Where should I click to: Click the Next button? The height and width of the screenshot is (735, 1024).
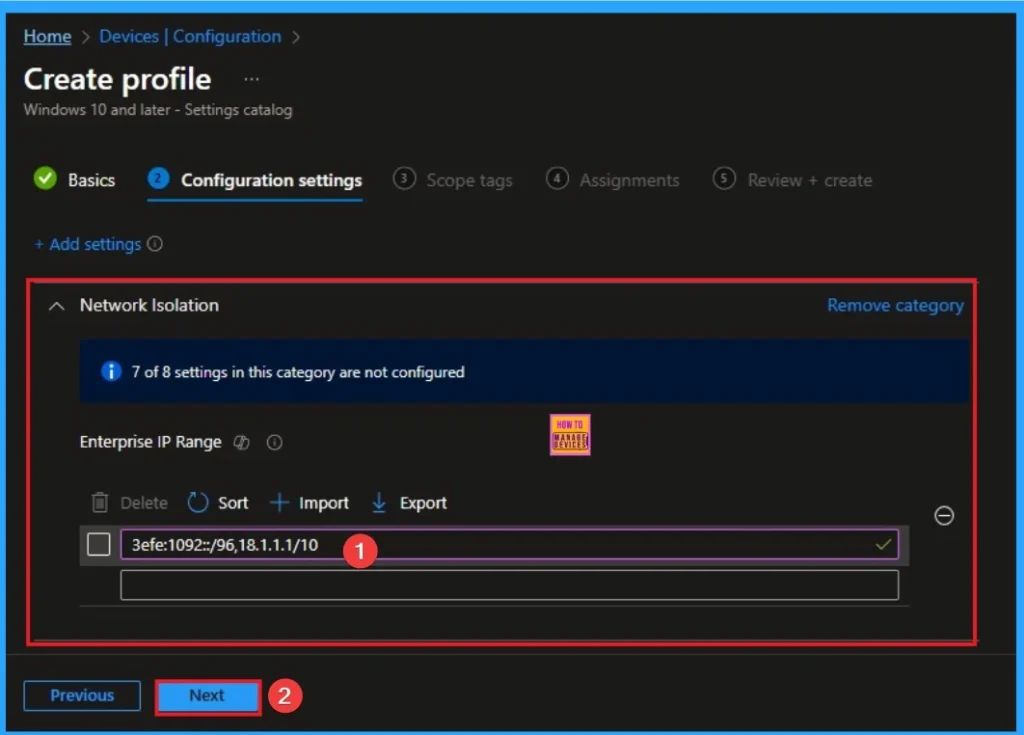tap(207, 695)
